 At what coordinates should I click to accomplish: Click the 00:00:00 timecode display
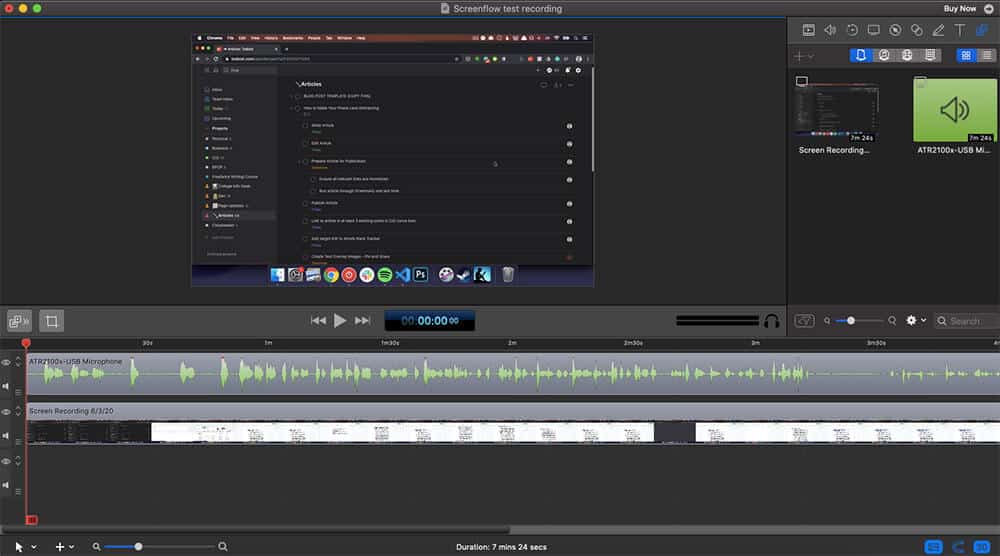[429, 321]
